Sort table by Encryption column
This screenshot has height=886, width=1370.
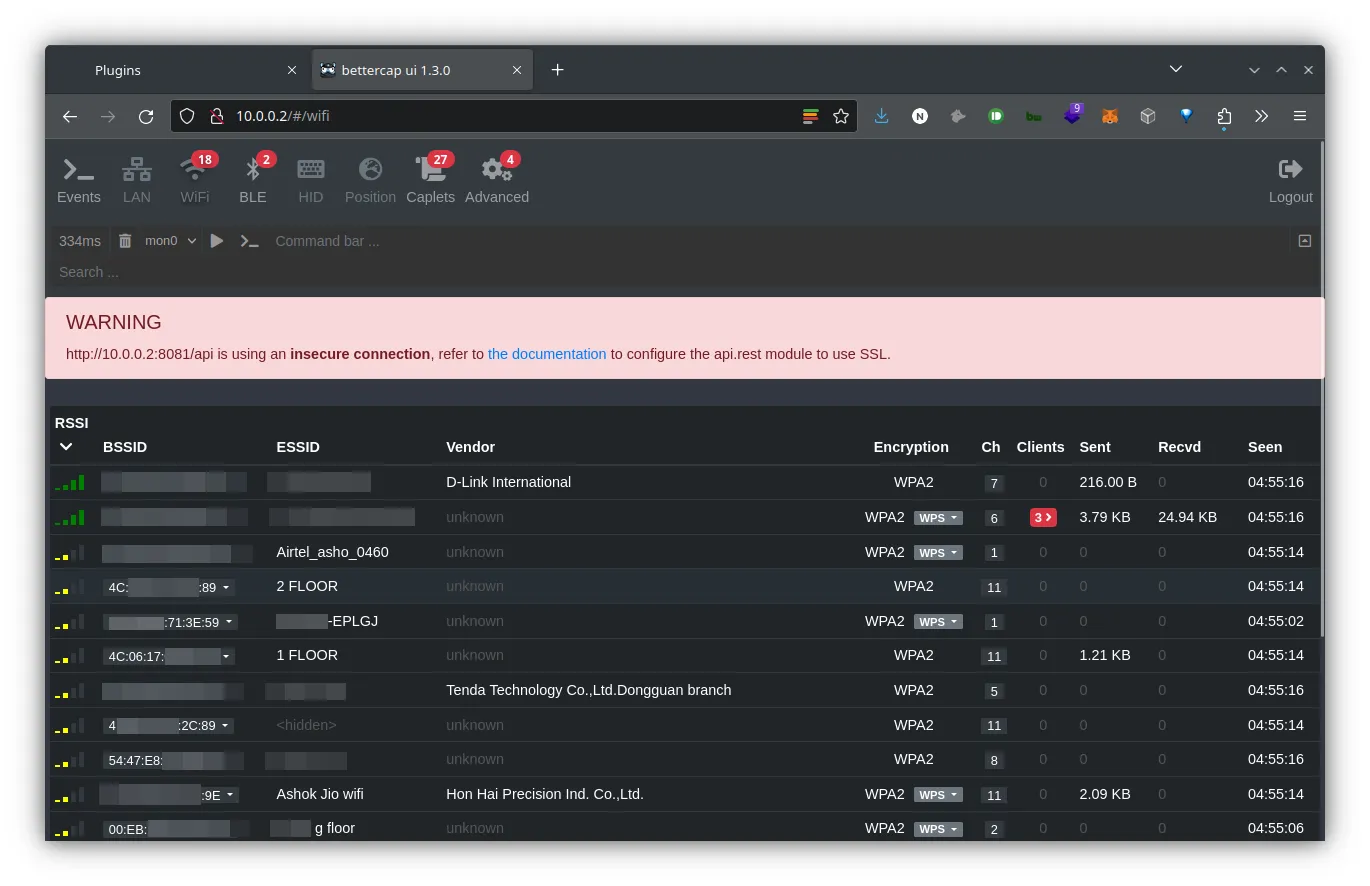[x=911, y=447]
